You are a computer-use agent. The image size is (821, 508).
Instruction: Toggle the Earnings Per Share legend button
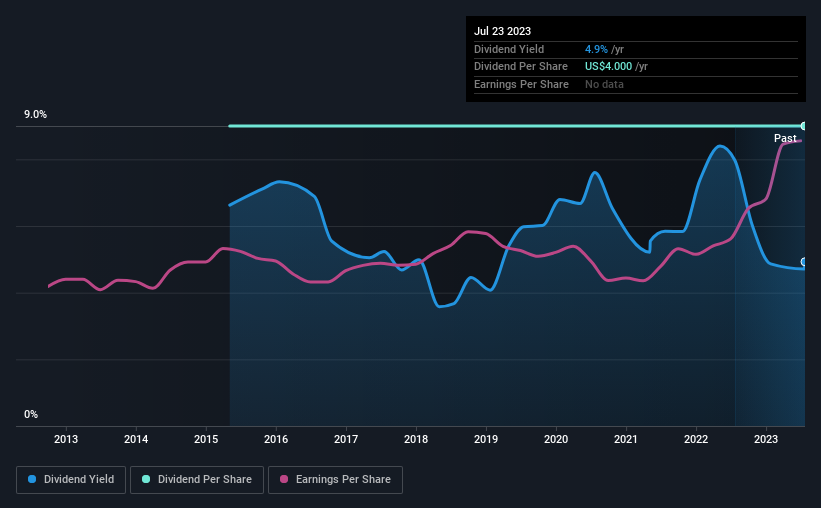[x=335, y=479]
